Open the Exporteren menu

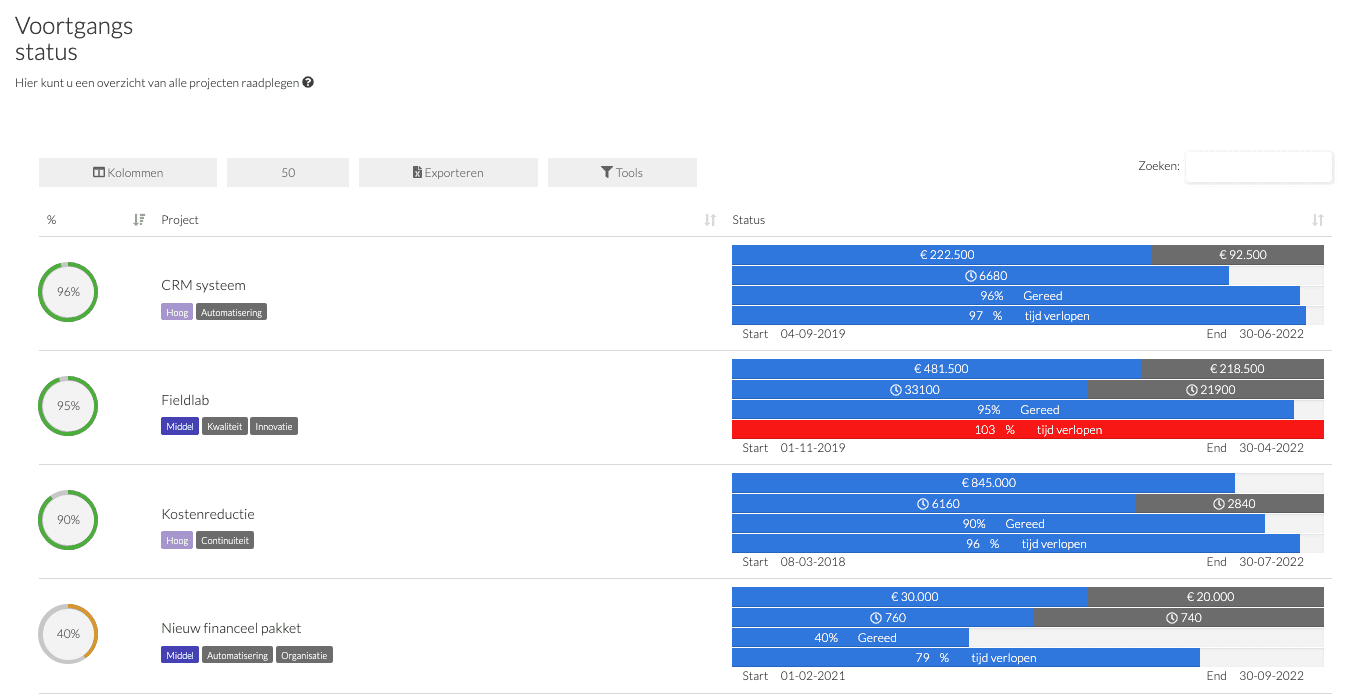tap(448, 173)
